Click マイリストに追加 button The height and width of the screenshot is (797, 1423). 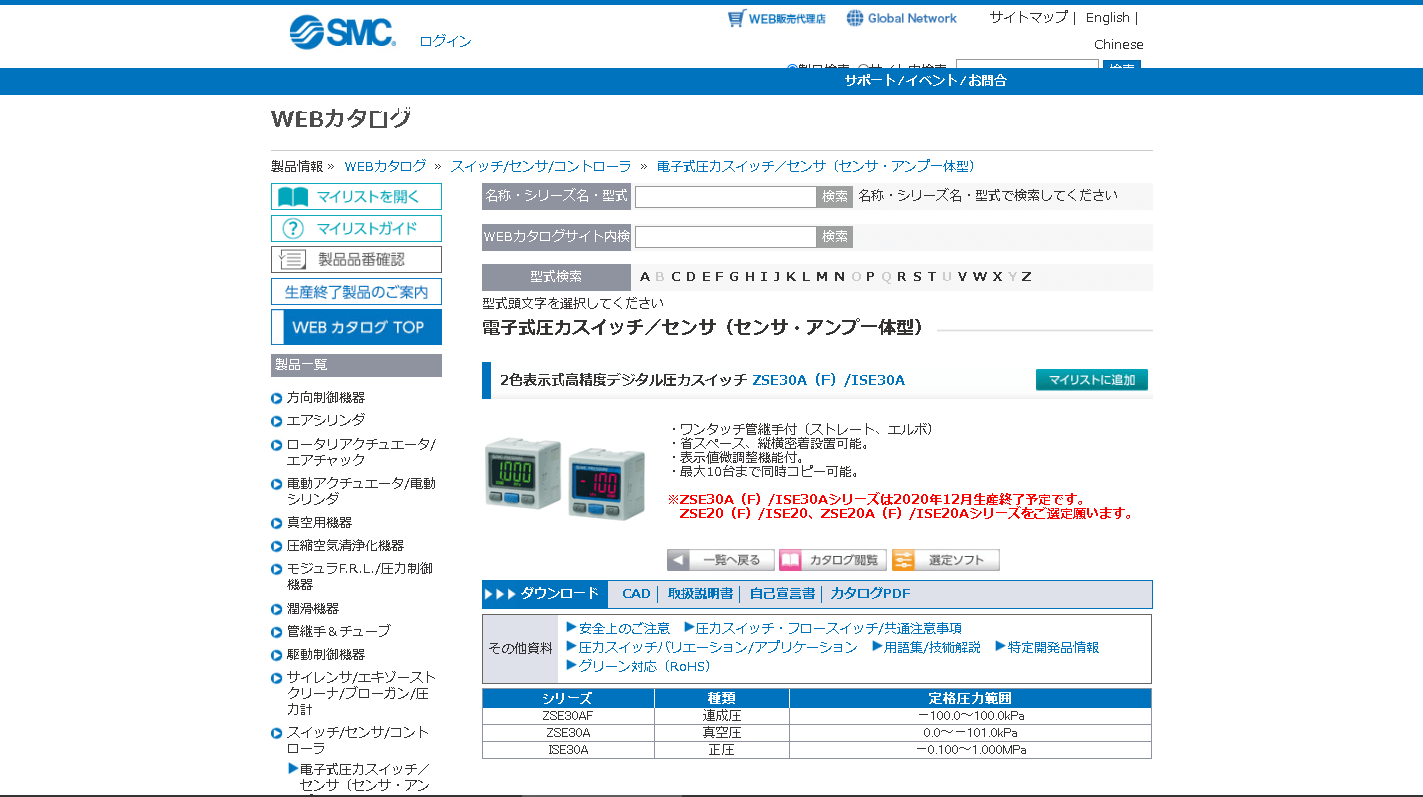[1092, 380]
